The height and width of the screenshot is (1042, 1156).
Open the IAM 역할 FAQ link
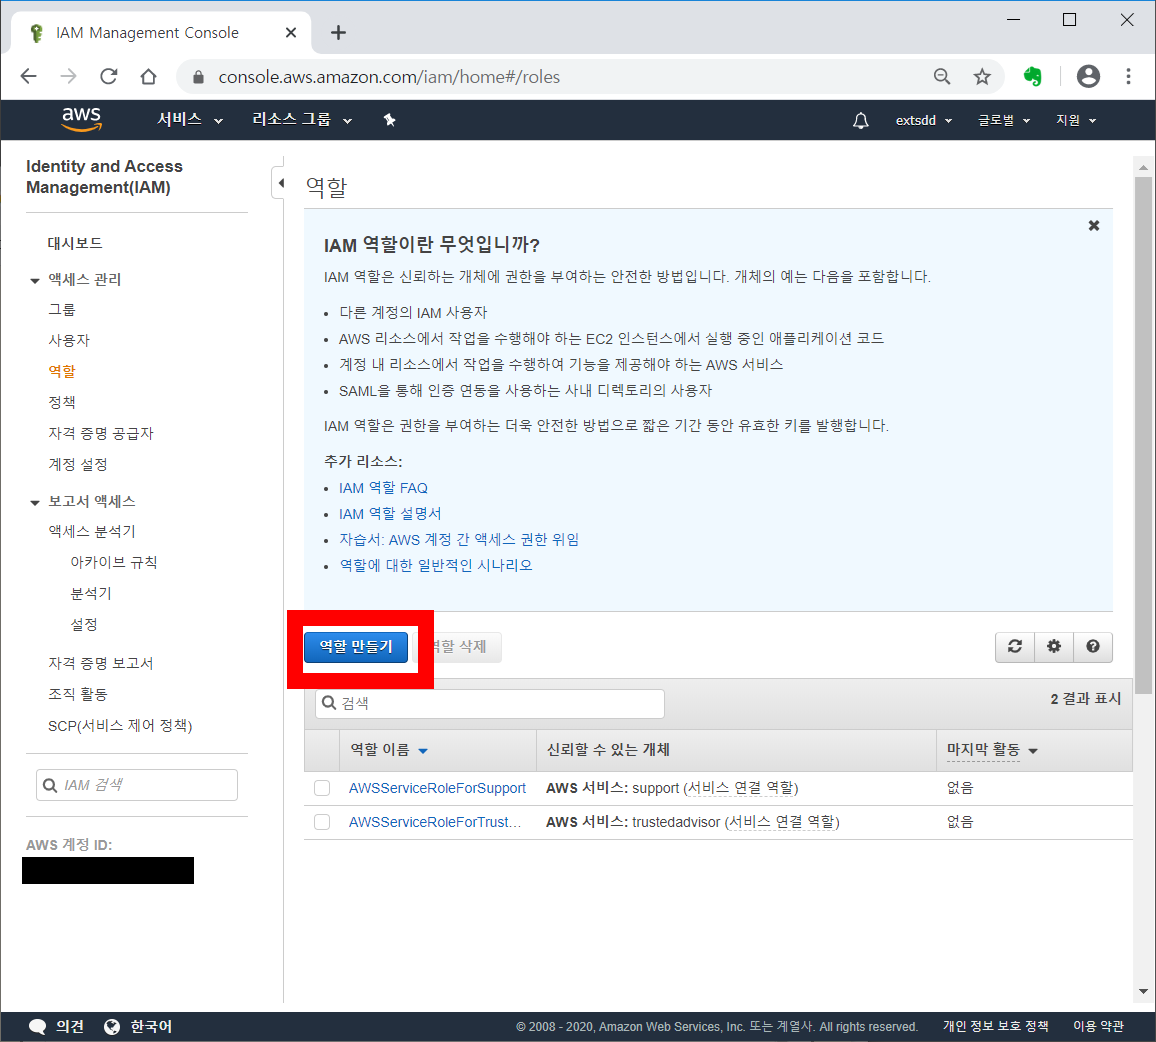click(383, 488)
